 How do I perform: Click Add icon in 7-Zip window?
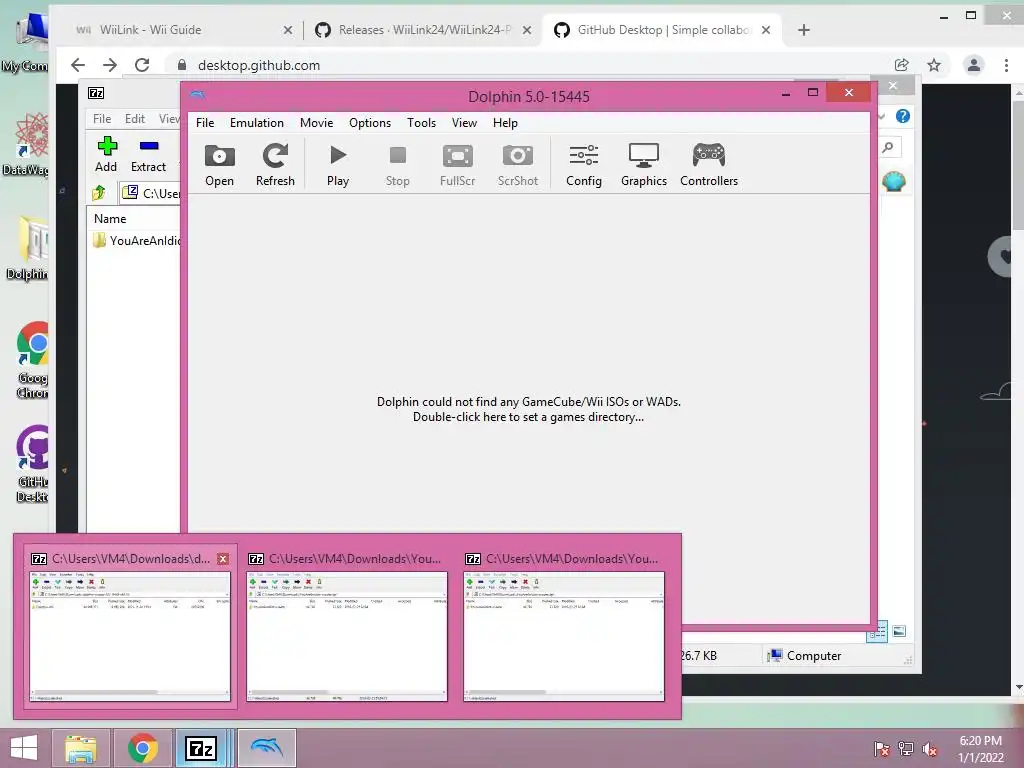106,155
